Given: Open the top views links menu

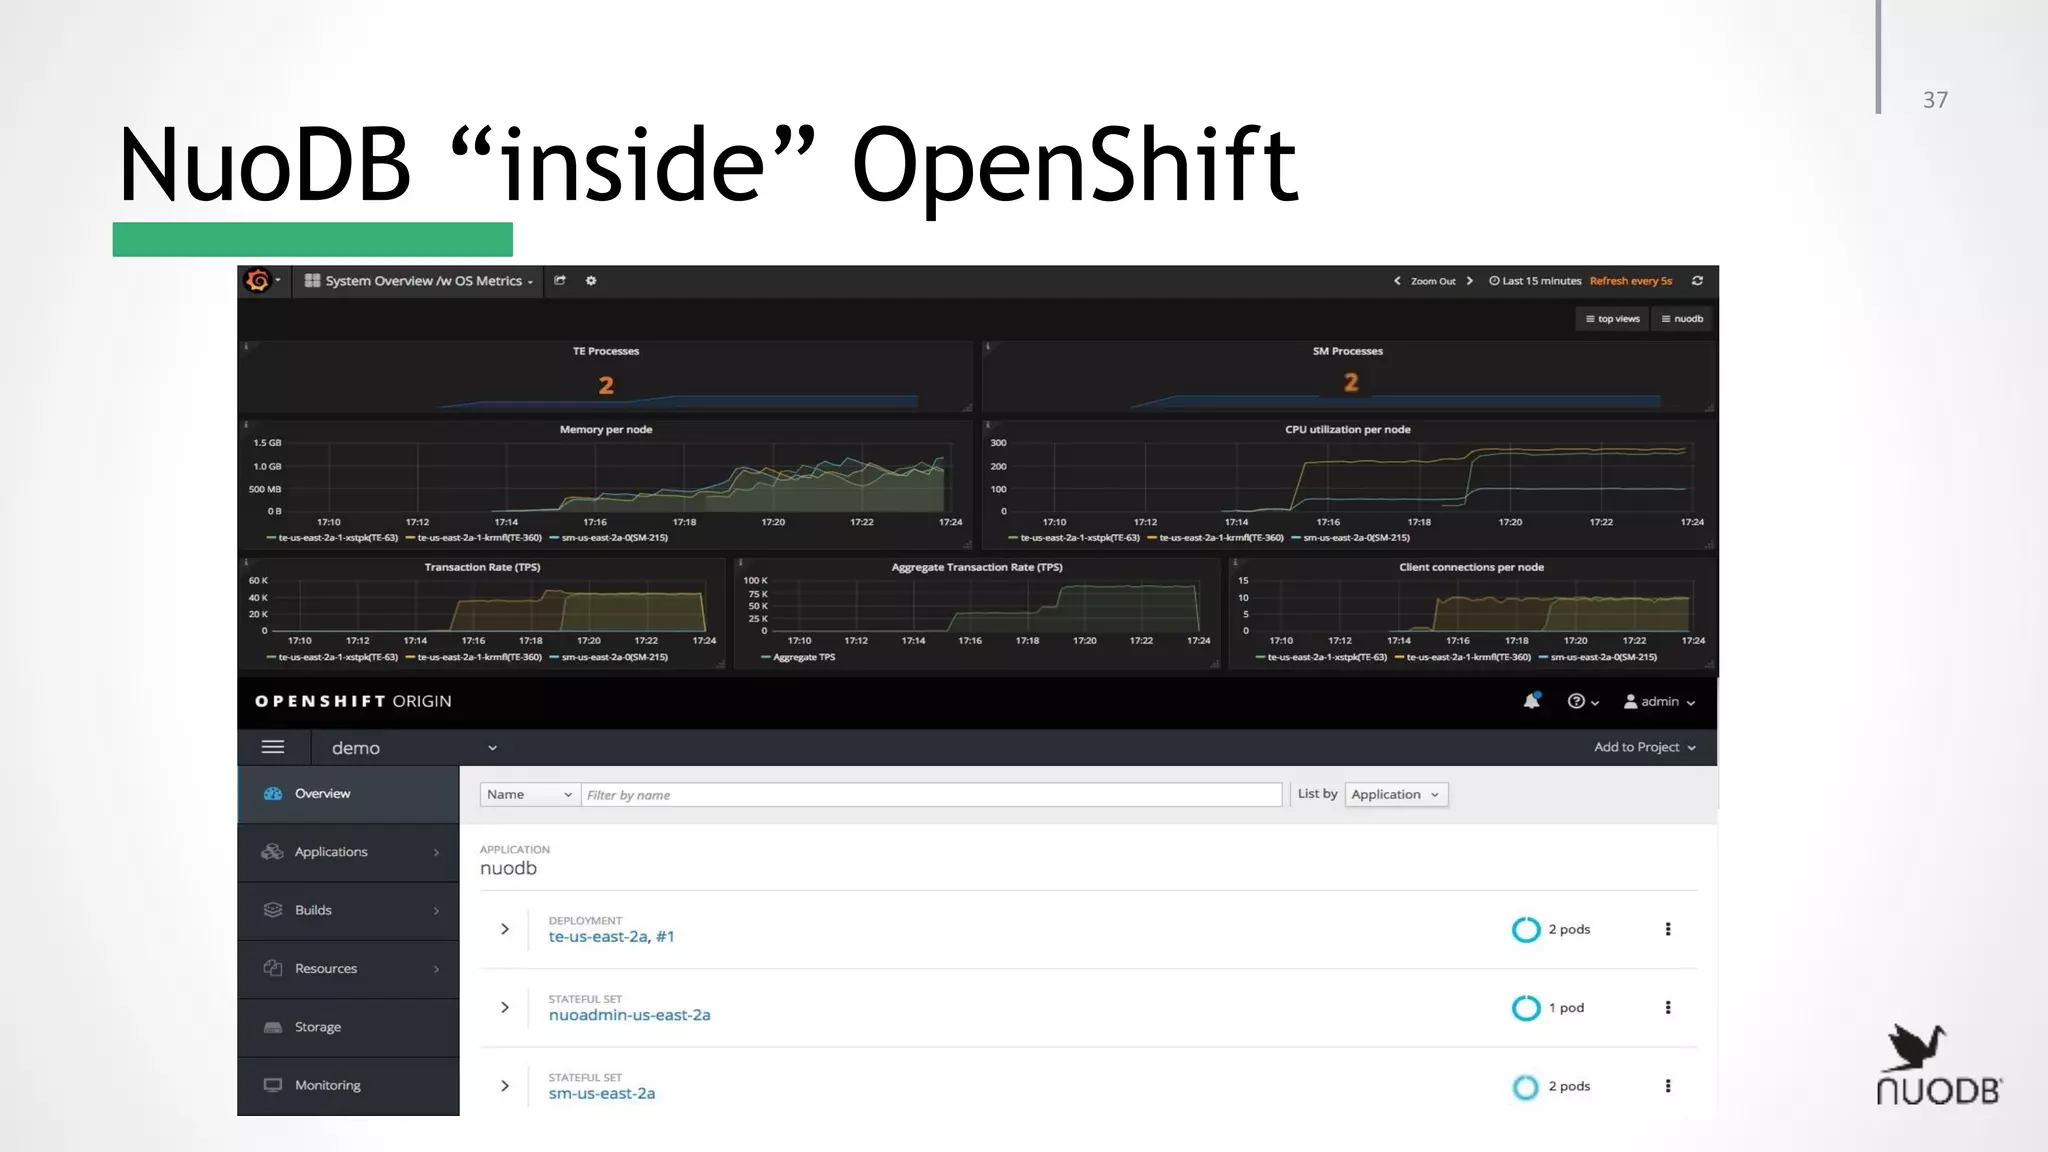Looking at the screenshot, I should [x=1613, y=319].
